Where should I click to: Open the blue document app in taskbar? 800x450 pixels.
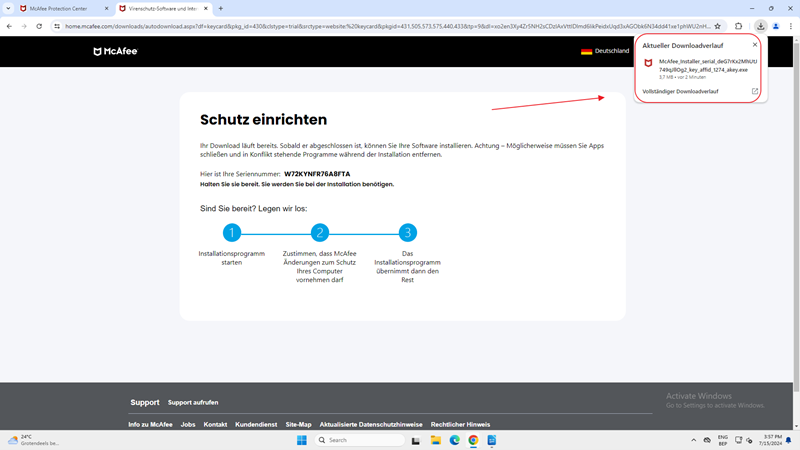[x=492, y=440]
